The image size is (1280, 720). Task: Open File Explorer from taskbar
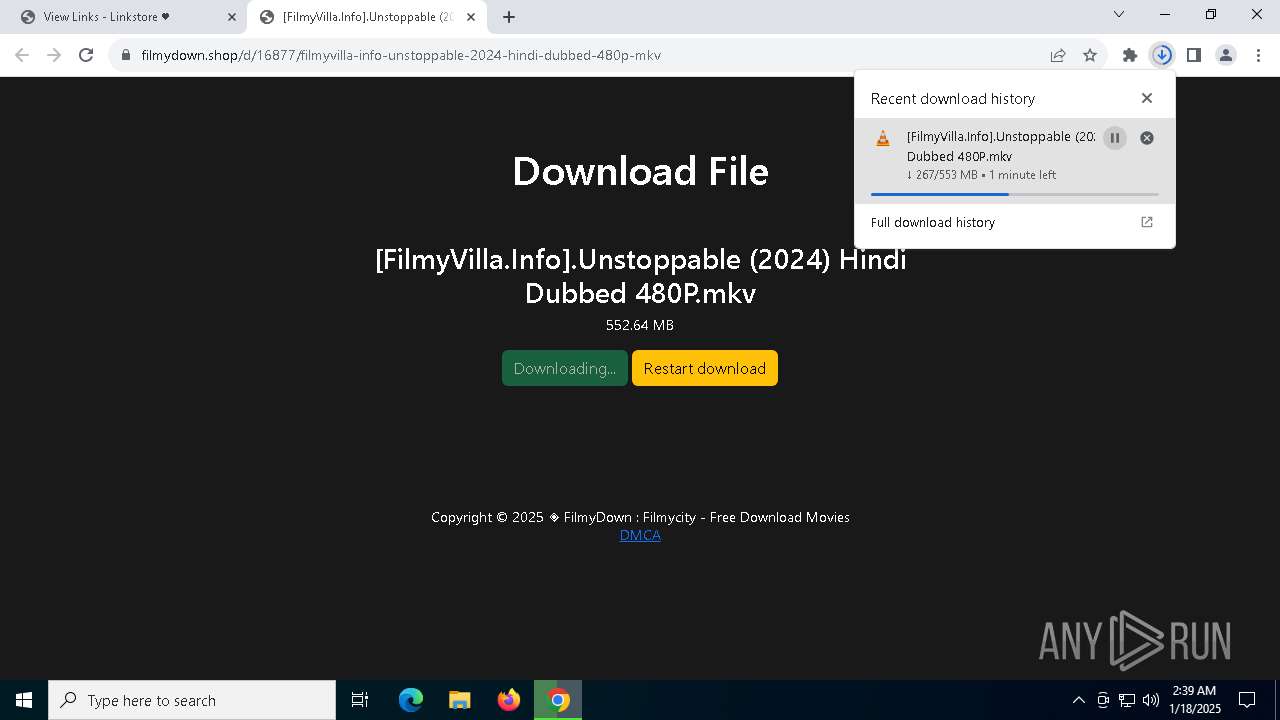[459, 700]
